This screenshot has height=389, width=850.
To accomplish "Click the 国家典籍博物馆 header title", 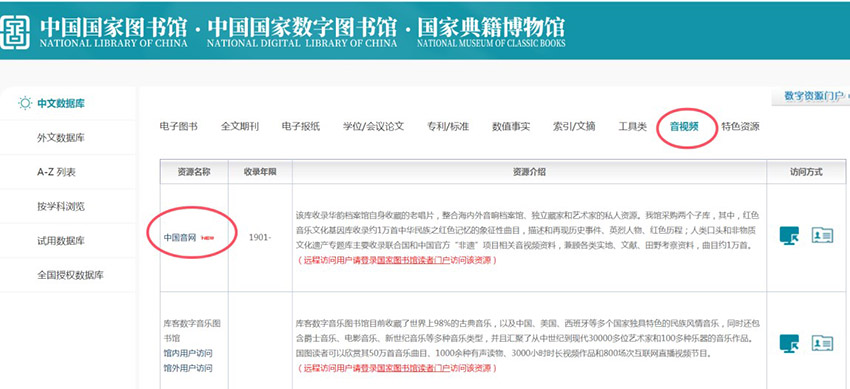I will pos(491,33).
